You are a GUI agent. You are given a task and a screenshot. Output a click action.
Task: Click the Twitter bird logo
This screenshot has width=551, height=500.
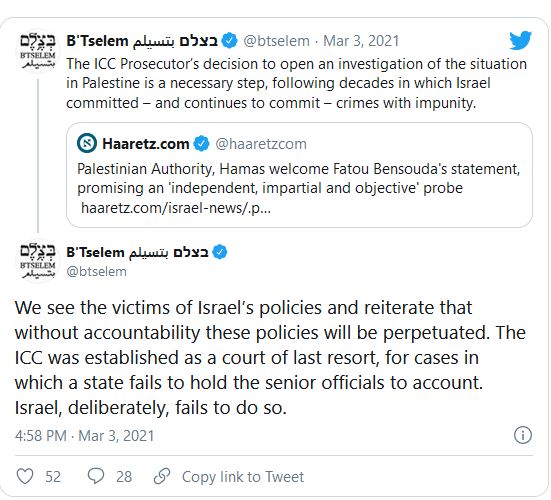point(520,40)
